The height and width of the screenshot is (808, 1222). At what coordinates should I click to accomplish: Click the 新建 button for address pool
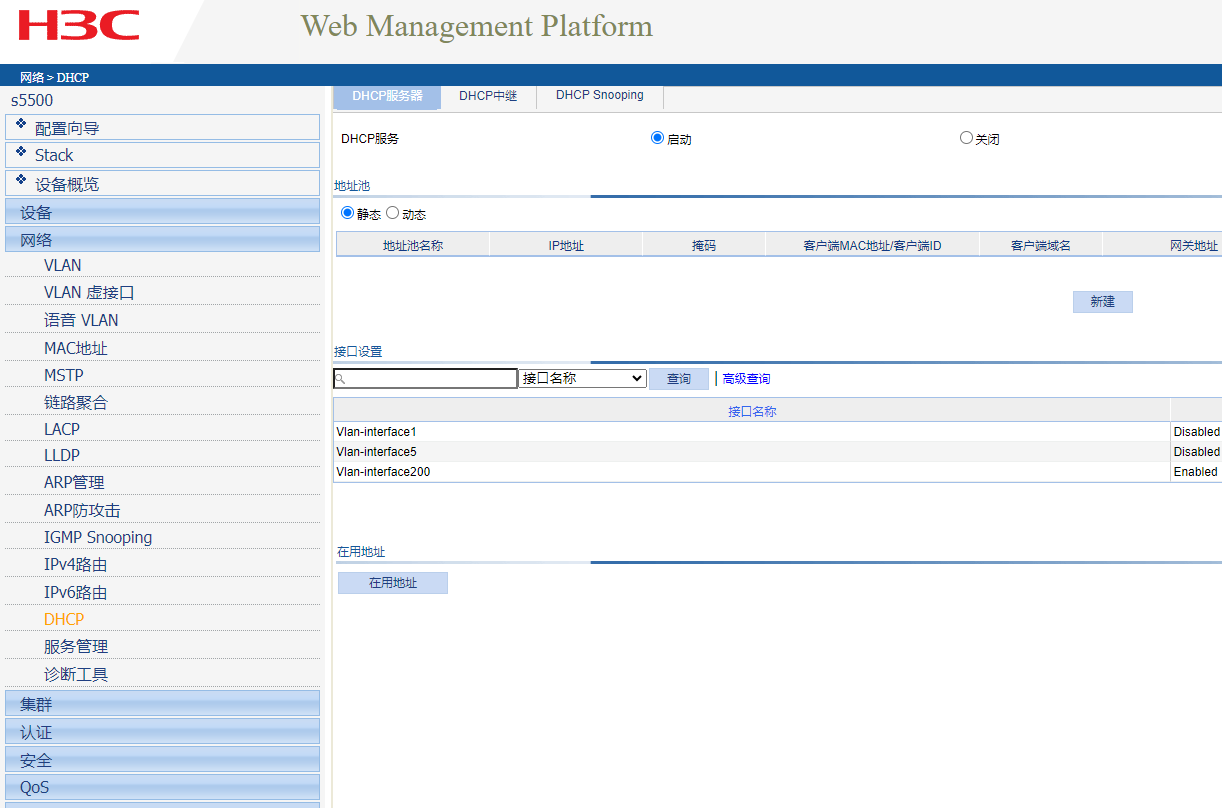(1102, 302)
